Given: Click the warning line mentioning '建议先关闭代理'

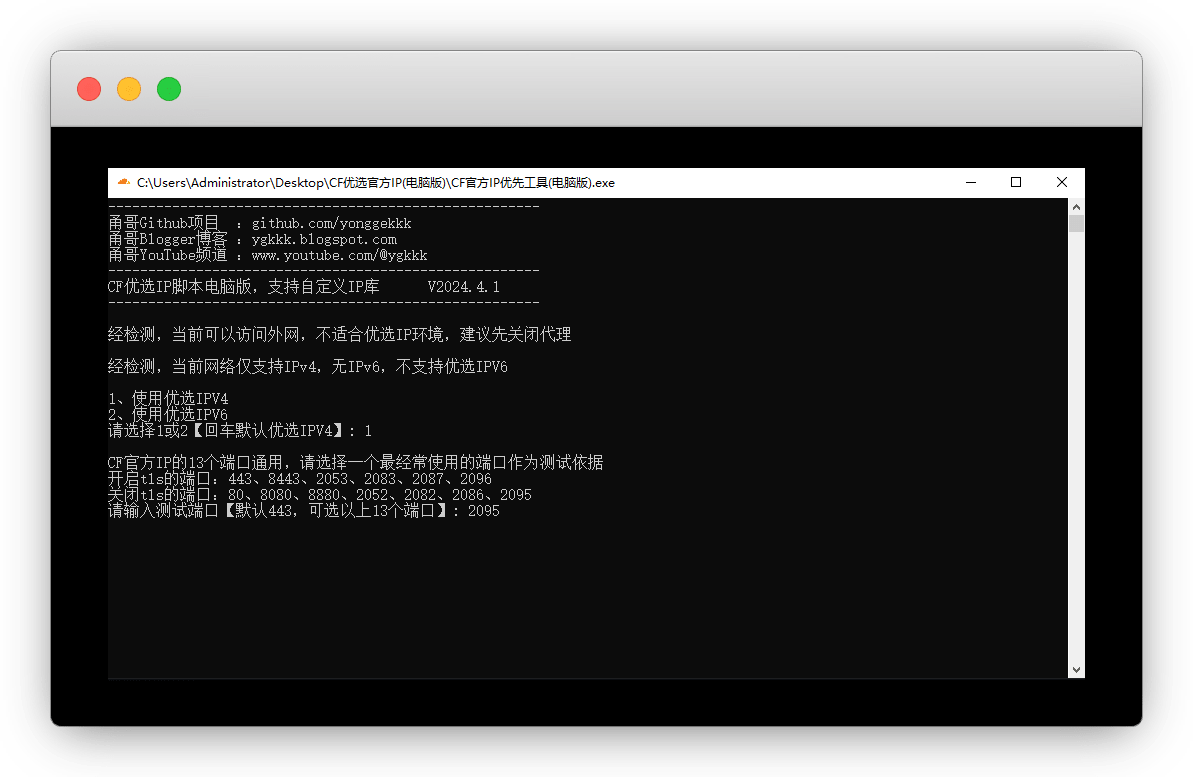Looking at the screenshot, I should (339, 335).
